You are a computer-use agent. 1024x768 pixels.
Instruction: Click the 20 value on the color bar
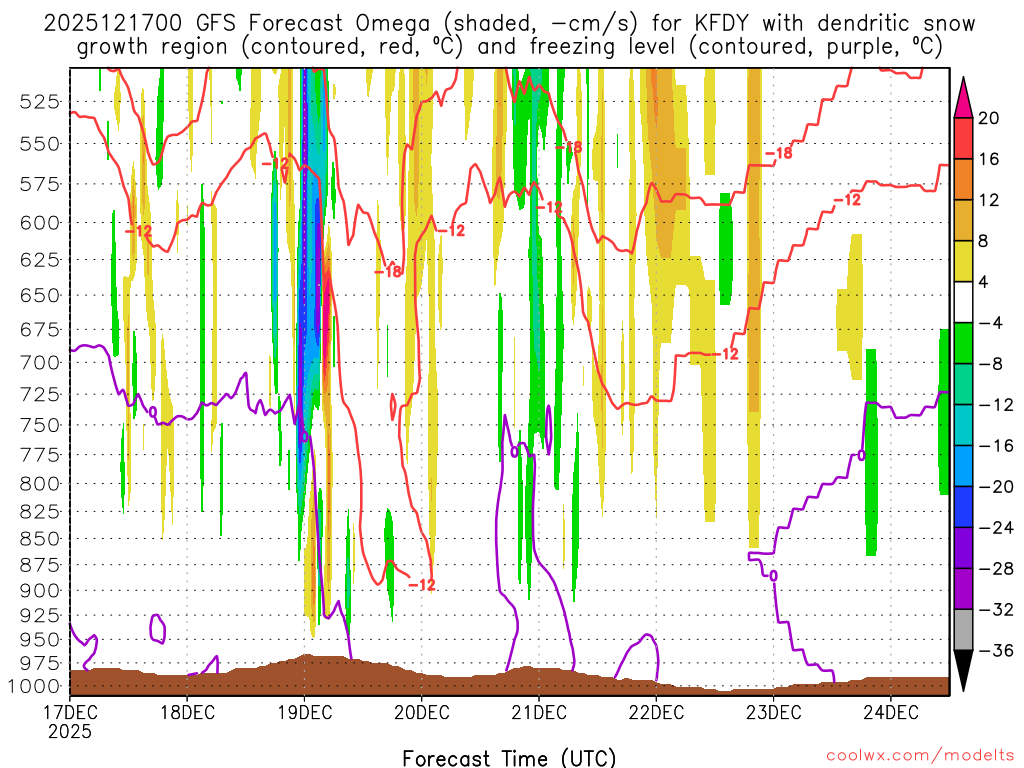(990, 118)
